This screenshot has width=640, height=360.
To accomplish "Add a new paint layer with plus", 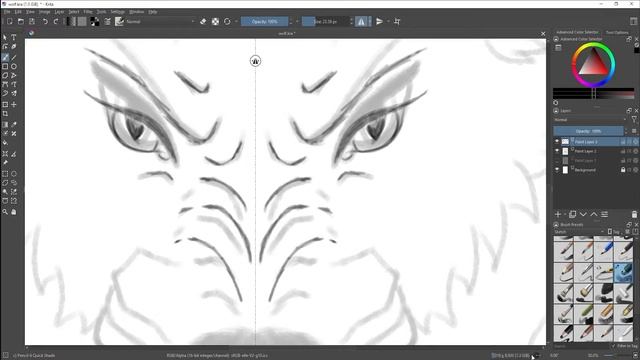I will 558,214.
